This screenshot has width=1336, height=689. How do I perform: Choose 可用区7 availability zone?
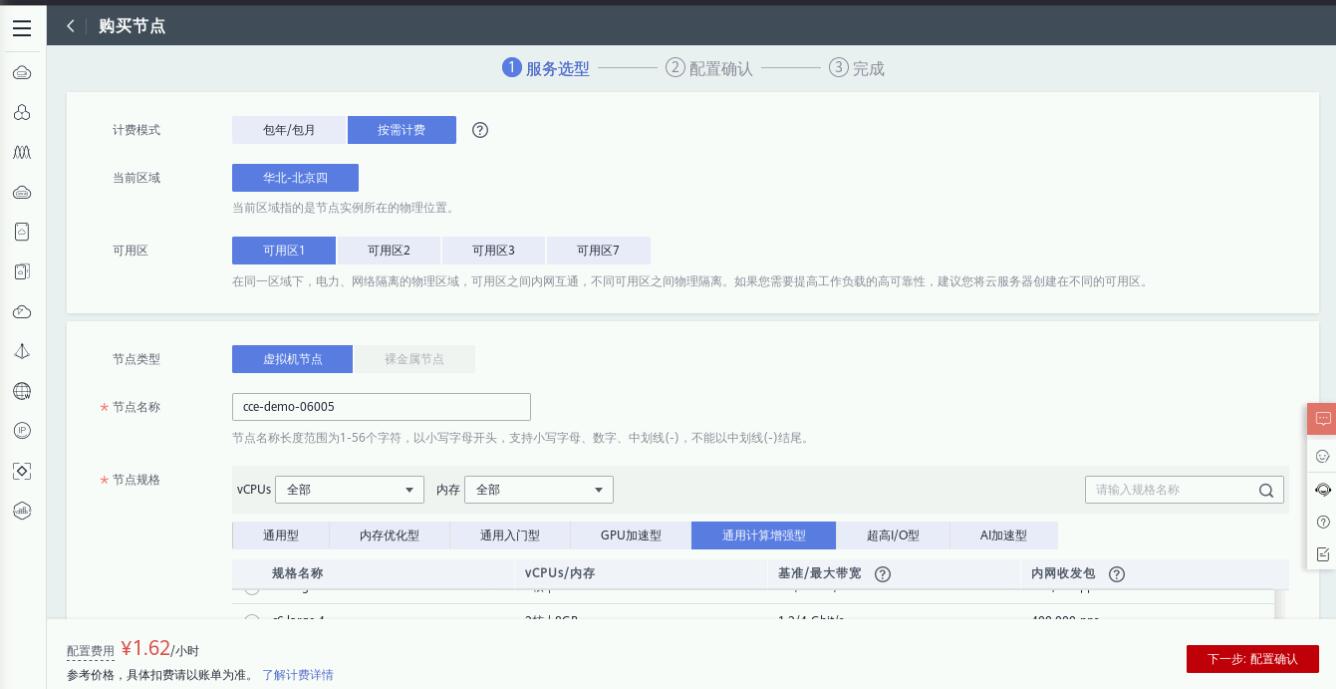click(598, 250)
